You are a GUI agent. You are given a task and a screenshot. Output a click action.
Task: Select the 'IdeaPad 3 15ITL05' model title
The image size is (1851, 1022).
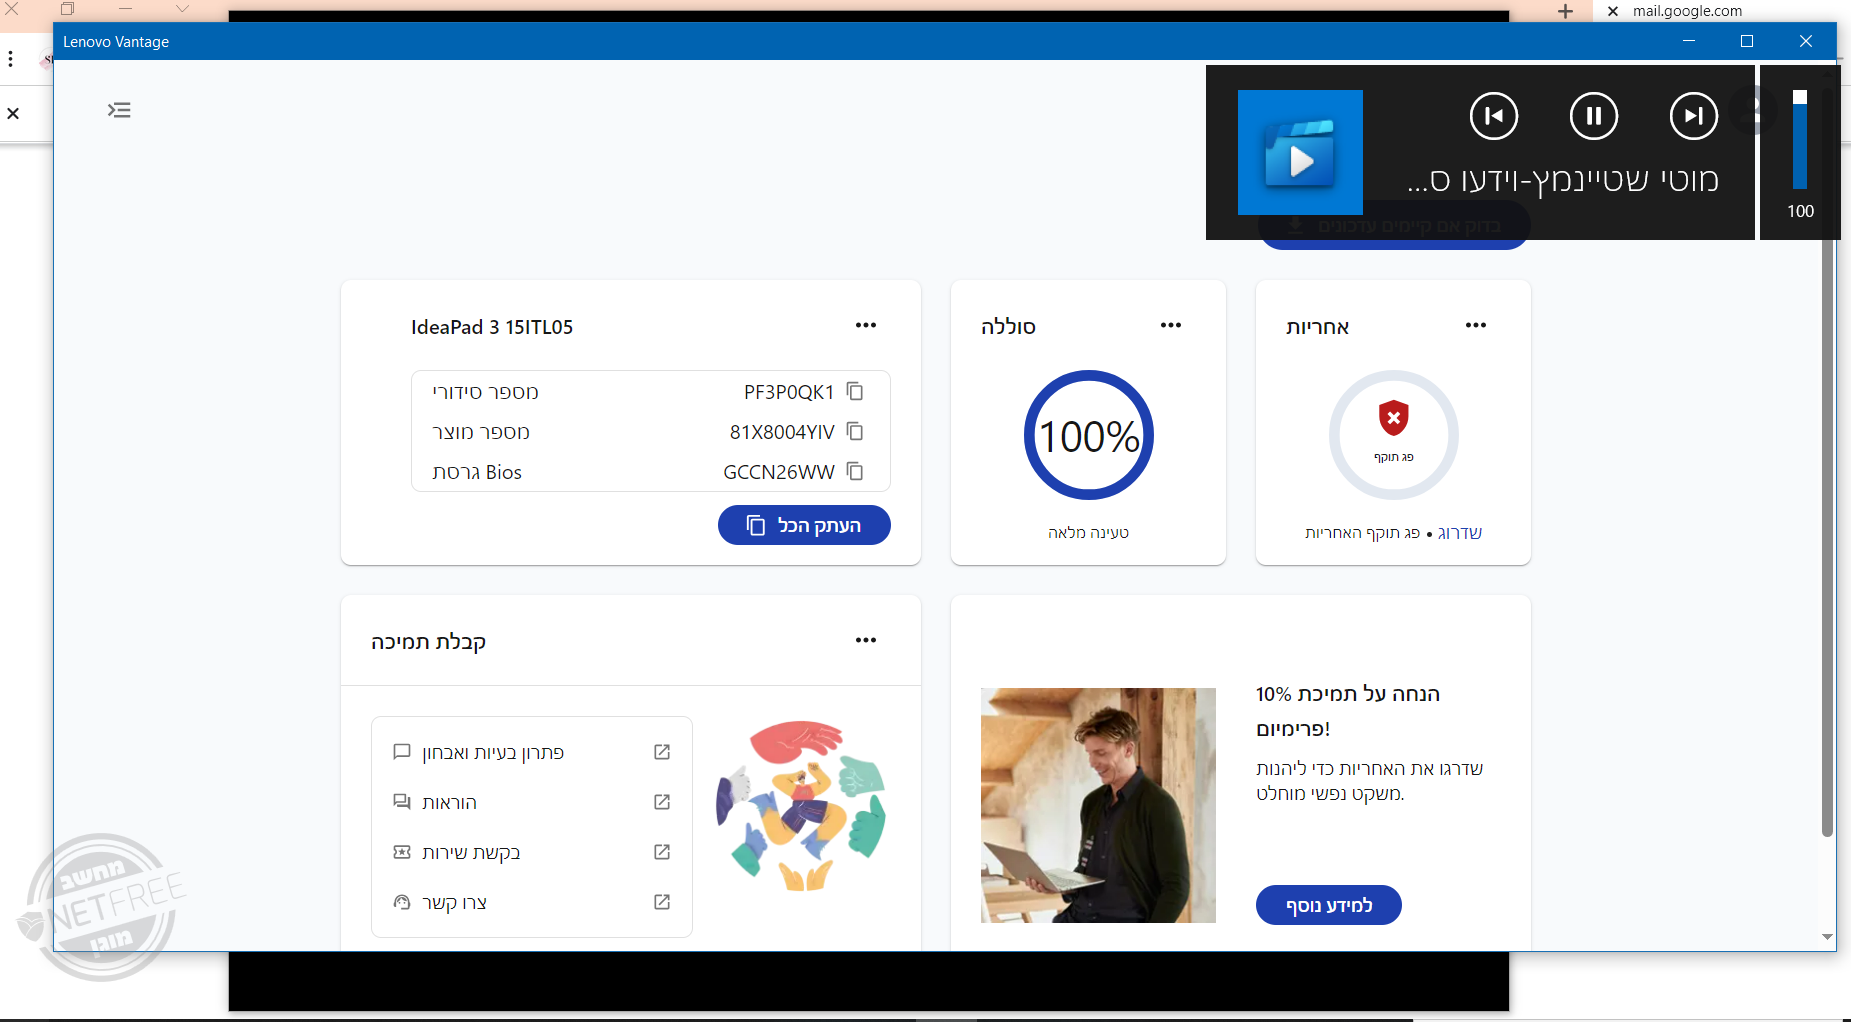(492, 327)
